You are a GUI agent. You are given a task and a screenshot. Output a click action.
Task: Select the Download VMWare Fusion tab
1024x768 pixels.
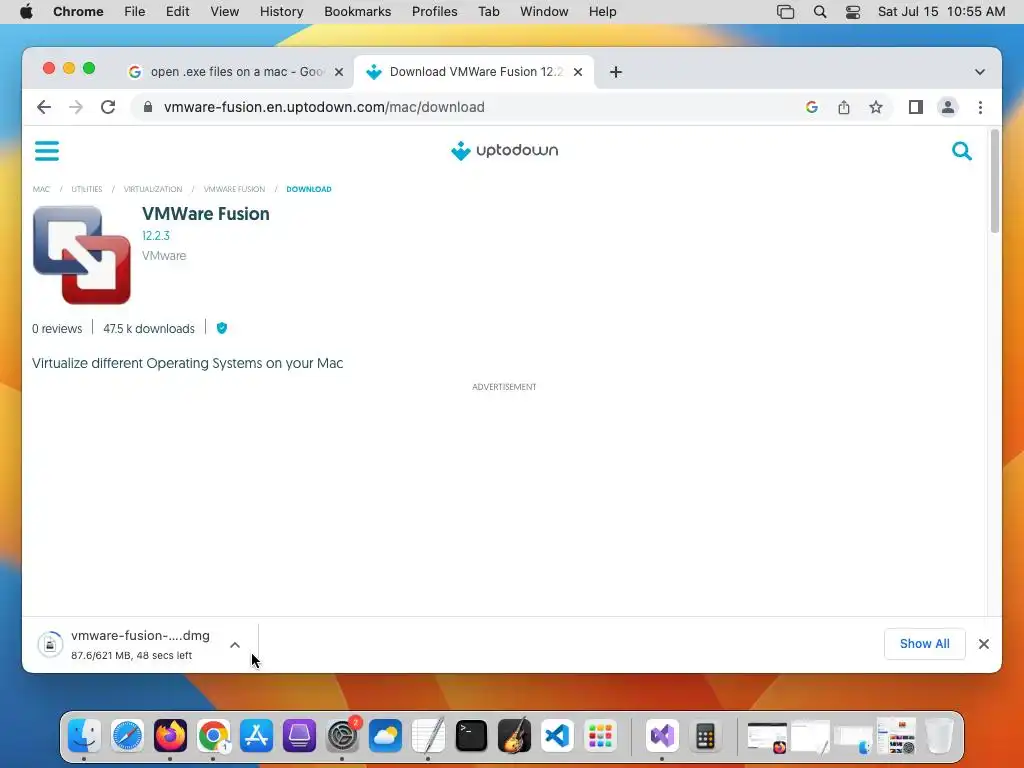475,72
